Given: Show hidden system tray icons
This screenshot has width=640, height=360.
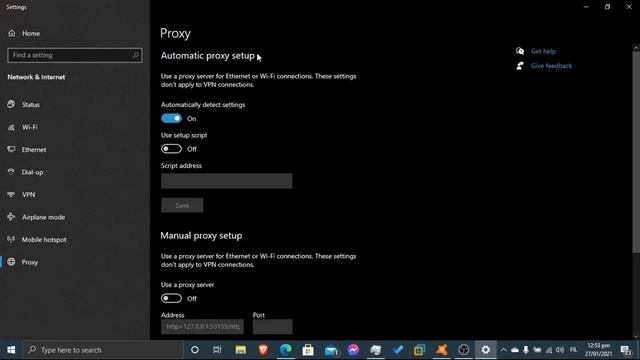Looking at the screenshot, I should click(503, 350).
